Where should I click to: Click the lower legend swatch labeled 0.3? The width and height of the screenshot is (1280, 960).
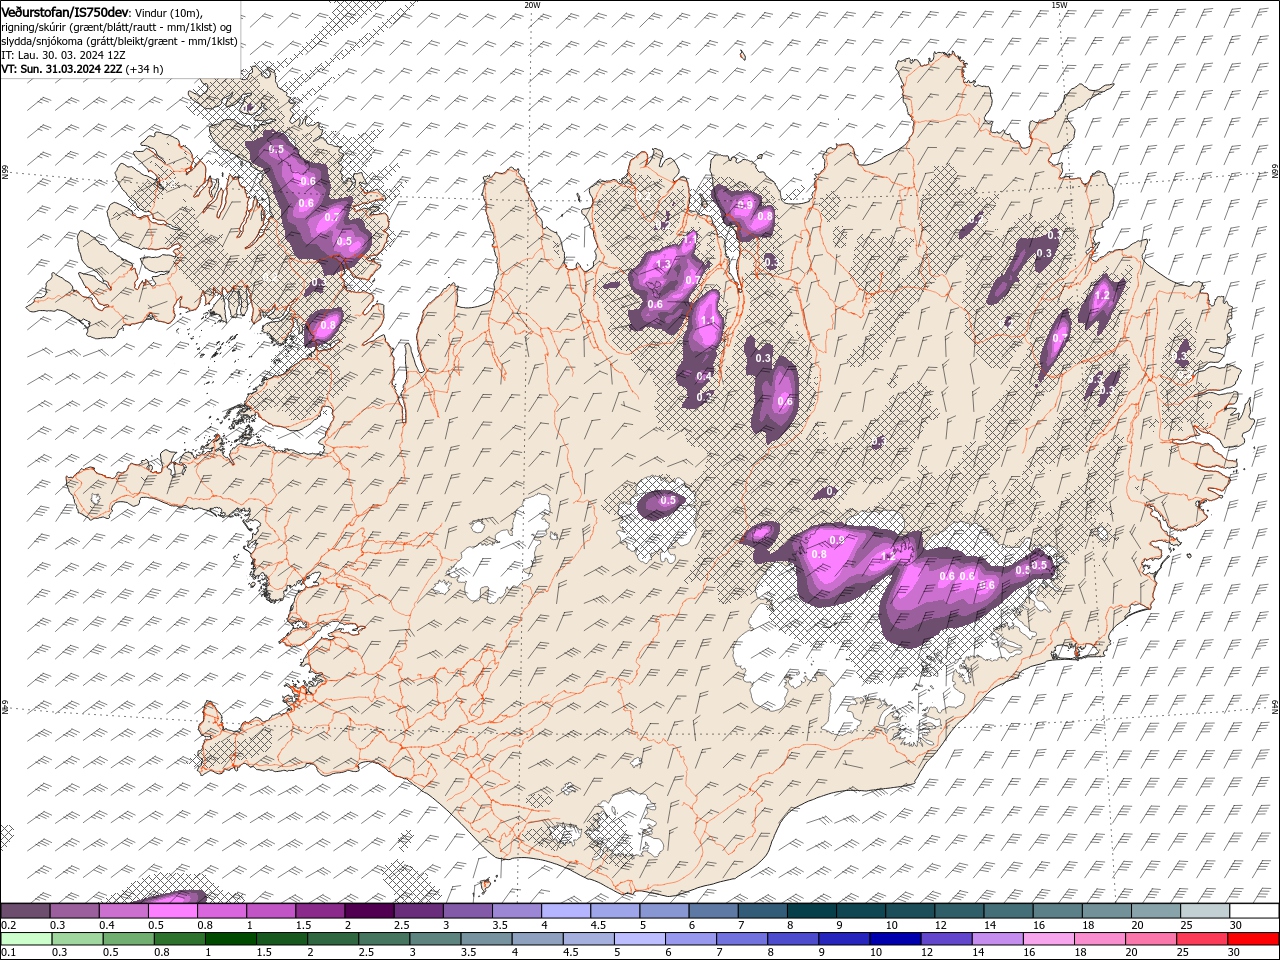tap(77, 939)
